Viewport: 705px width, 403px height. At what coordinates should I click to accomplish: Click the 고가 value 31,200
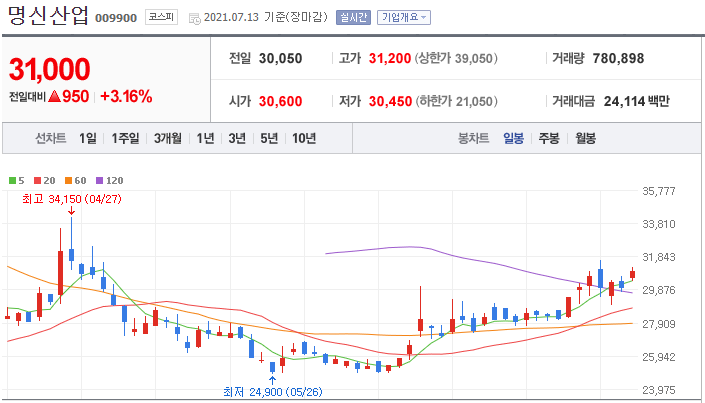pyautogui.click(x=390, y=58)
